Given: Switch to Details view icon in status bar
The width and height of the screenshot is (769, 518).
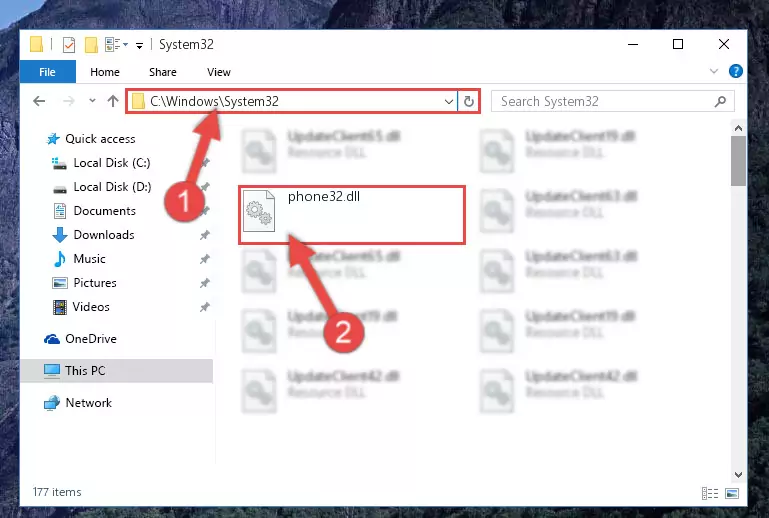Looking at the screenshot, I should (710, 493).
